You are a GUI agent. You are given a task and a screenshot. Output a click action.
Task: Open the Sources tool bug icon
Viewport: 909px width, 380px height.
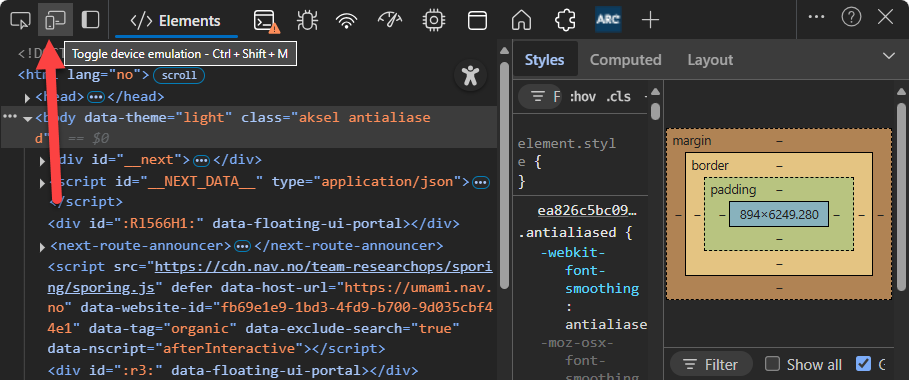tap(307, 21)
